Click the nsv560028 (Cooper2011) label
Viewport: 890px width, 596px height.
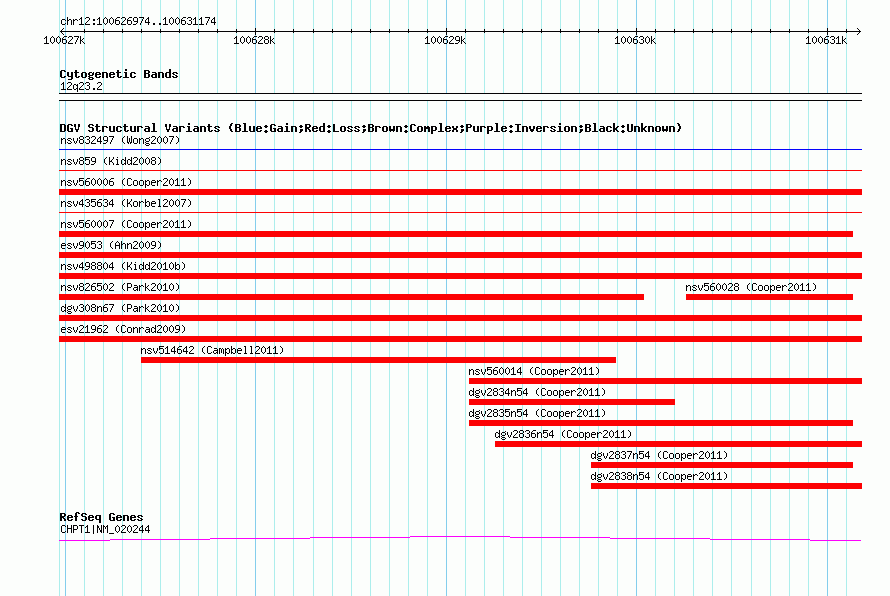click(751, 287)
